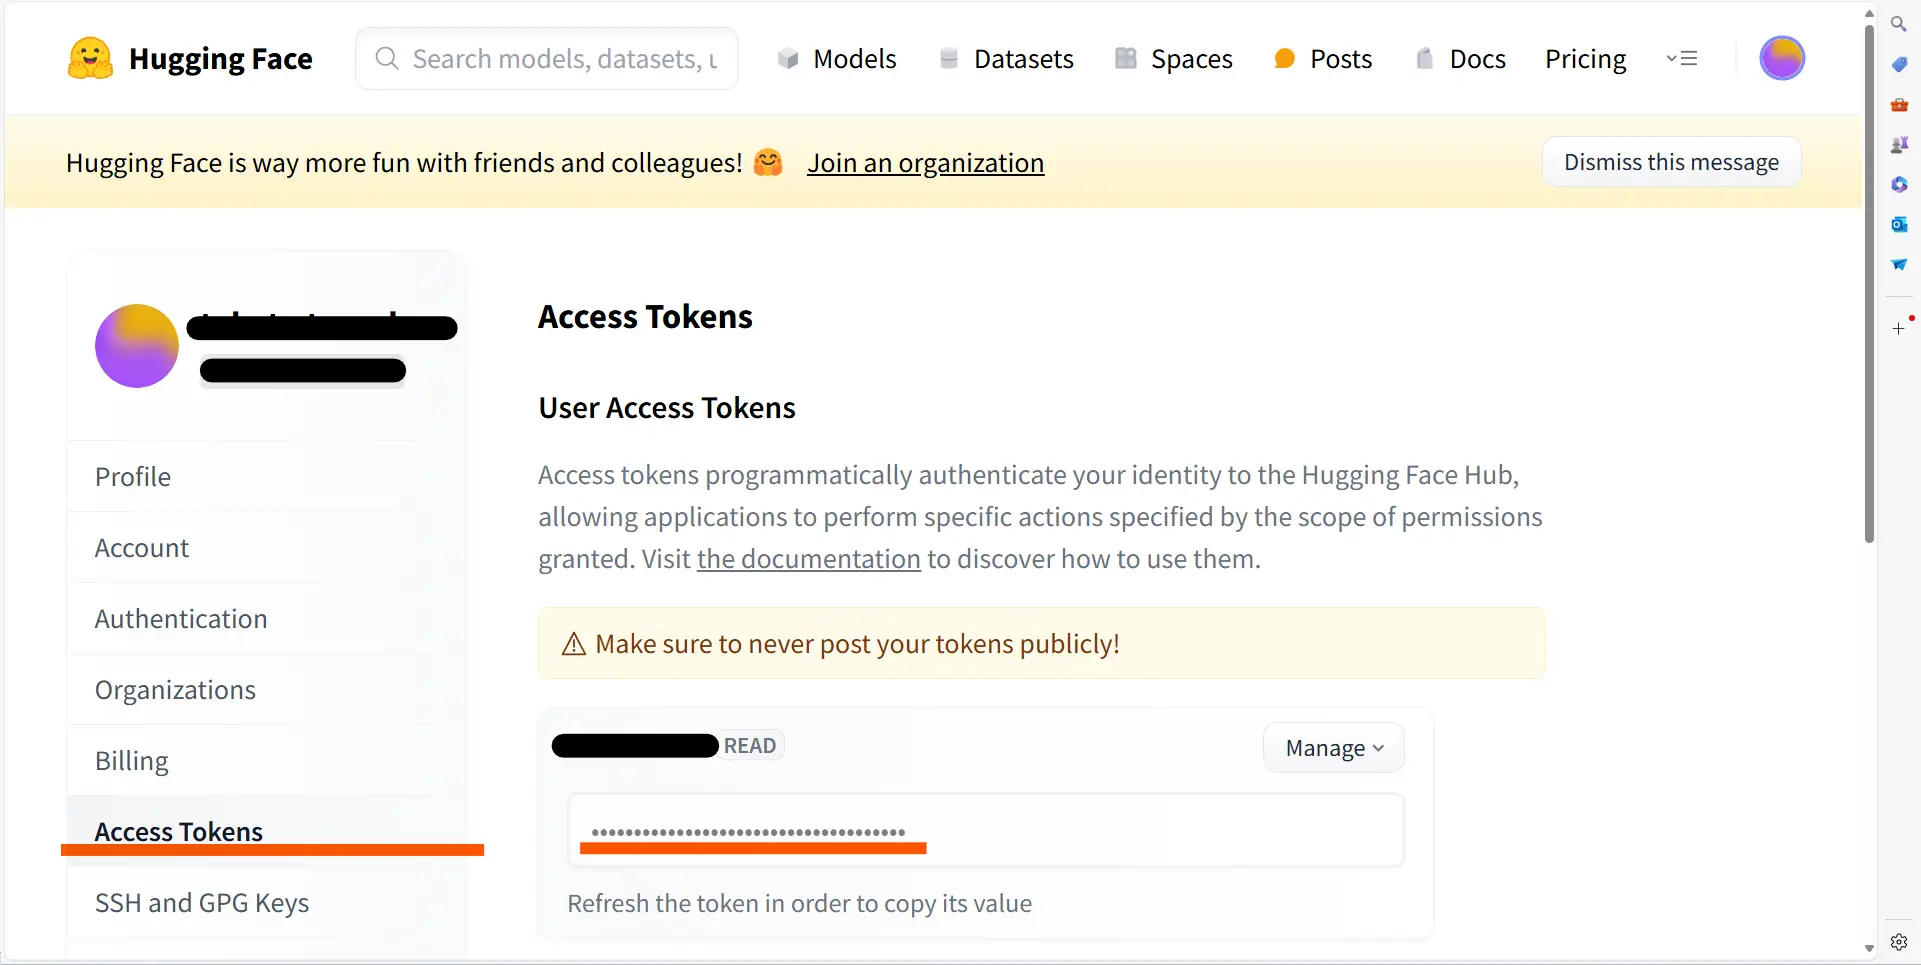Open the Shopping tag icon in sidebar
Image resolution: width=1921 pixels, height=965 pixels.
coord(1899,65)
